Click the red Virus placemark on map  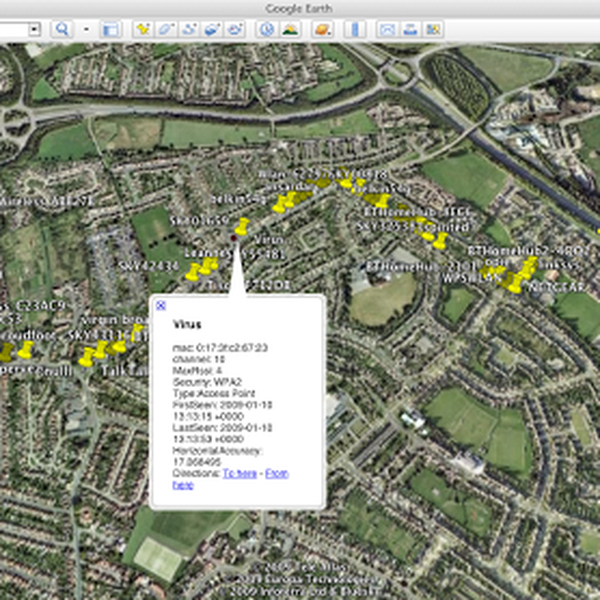[234, 239]
